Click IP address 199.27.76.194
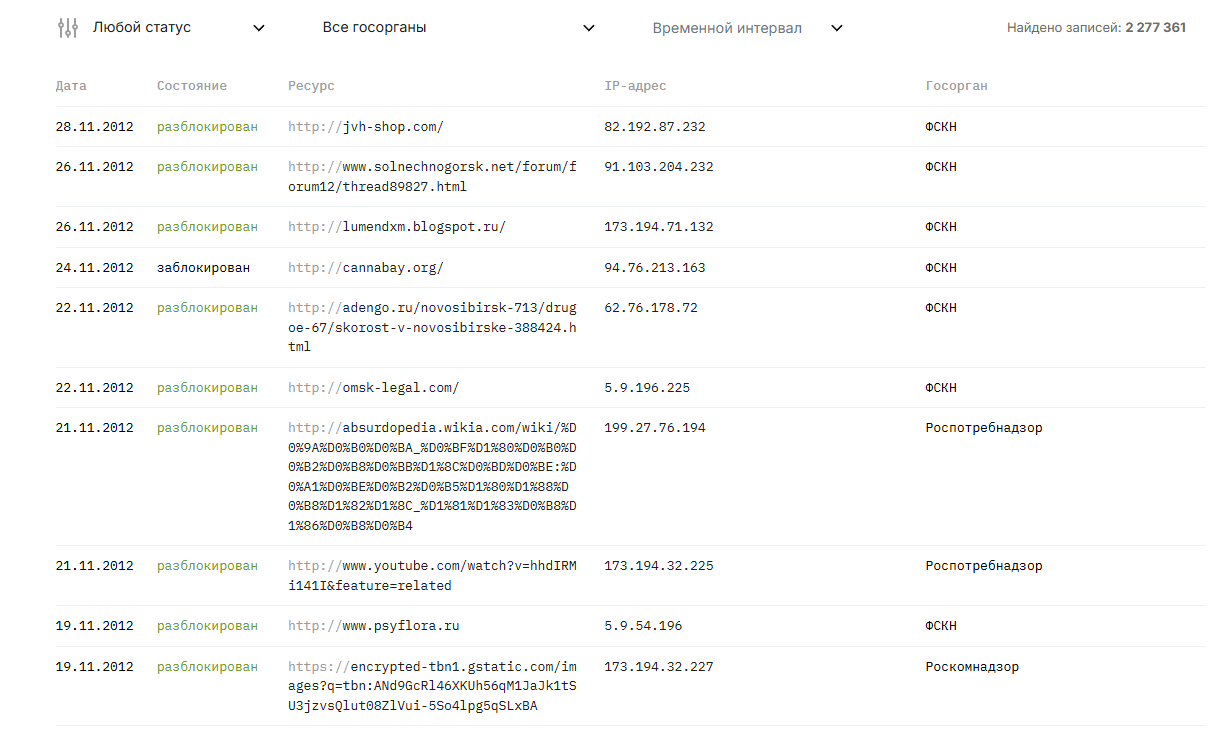 [655, 428]
